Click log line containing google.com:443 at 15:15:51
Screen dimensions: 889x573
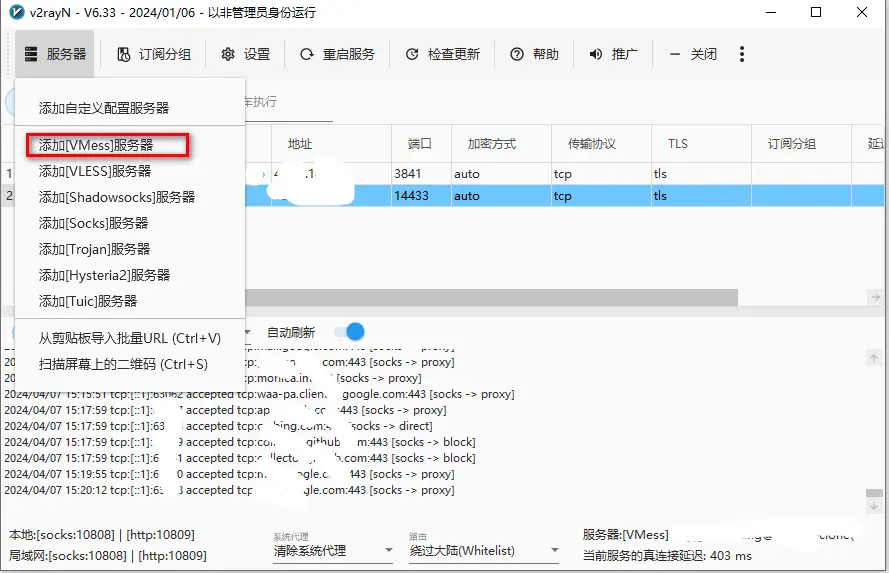259,394
